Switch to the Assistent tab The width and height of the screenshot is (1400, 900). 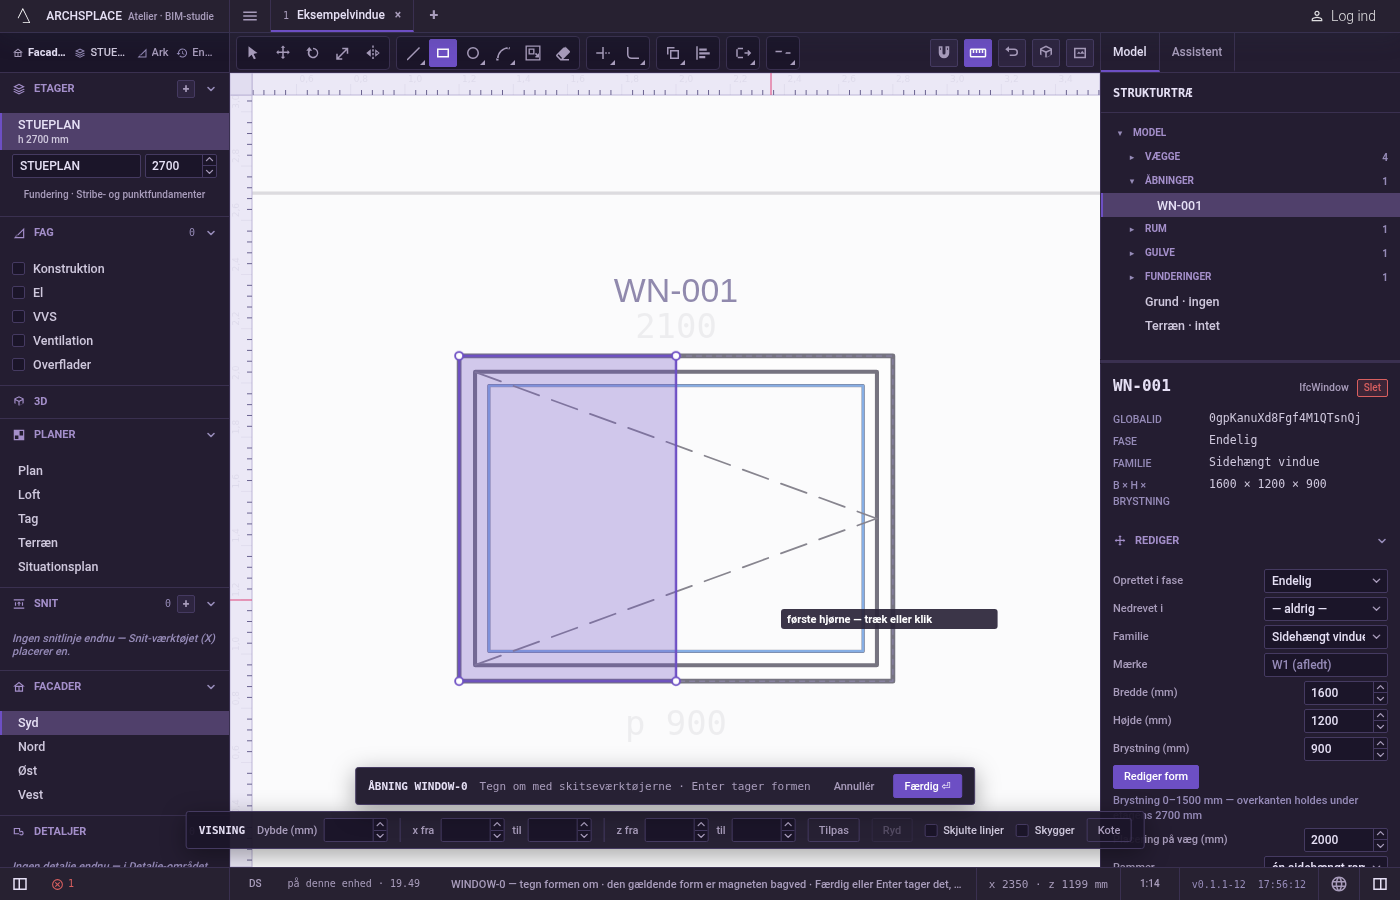click(1197, 52)
